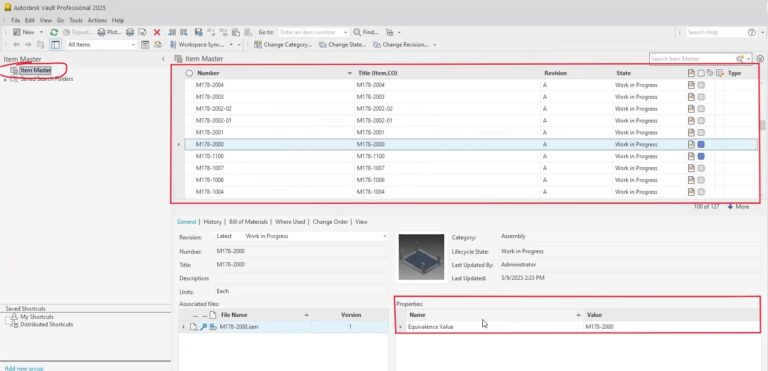Viewport: 768px width, 371px height.
Task: Click the blue square in M178-1100 row
Action: click(x=701, y=156)
